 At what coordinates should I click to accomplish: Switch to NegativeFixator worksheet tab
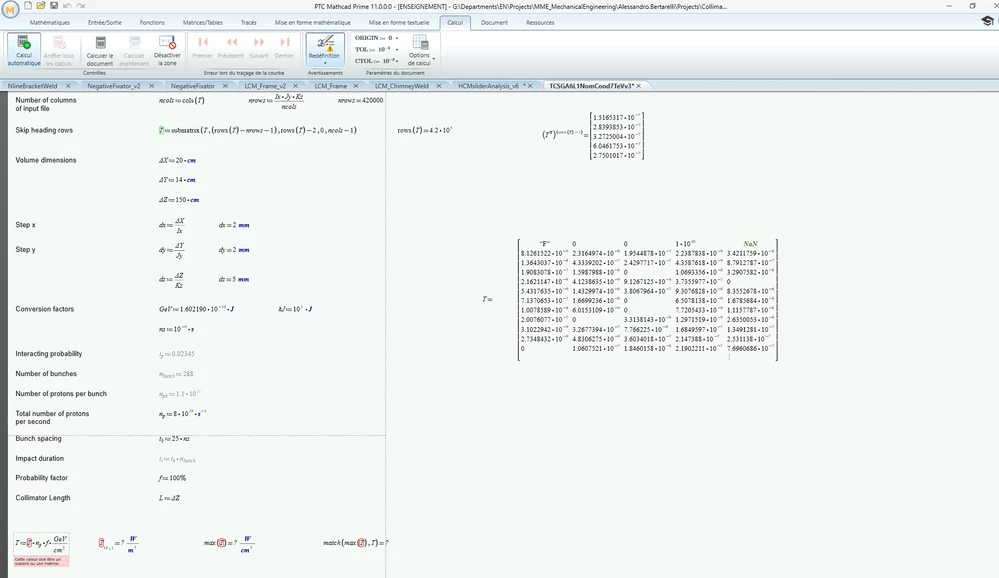(x=192, y=86)
